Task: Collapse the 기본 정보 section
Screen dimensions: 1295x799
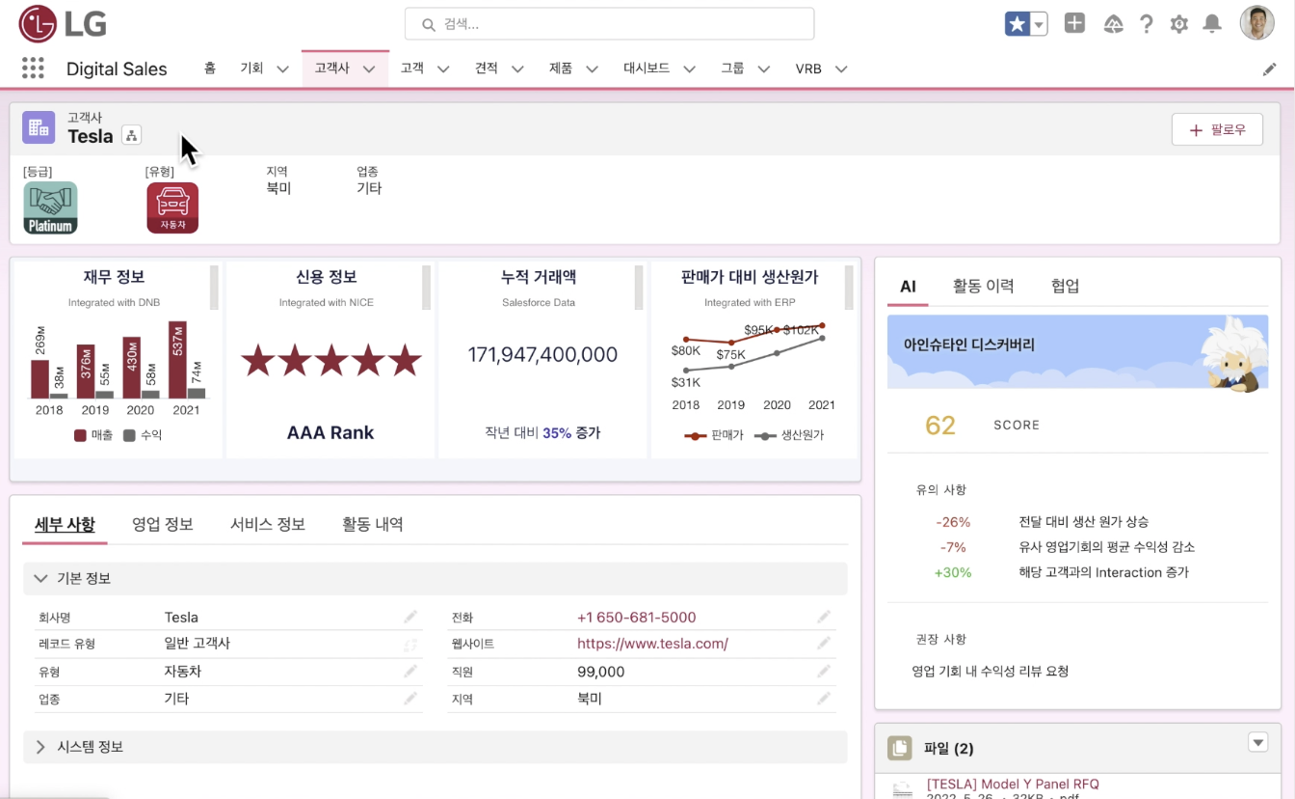Action: [41, 578]
